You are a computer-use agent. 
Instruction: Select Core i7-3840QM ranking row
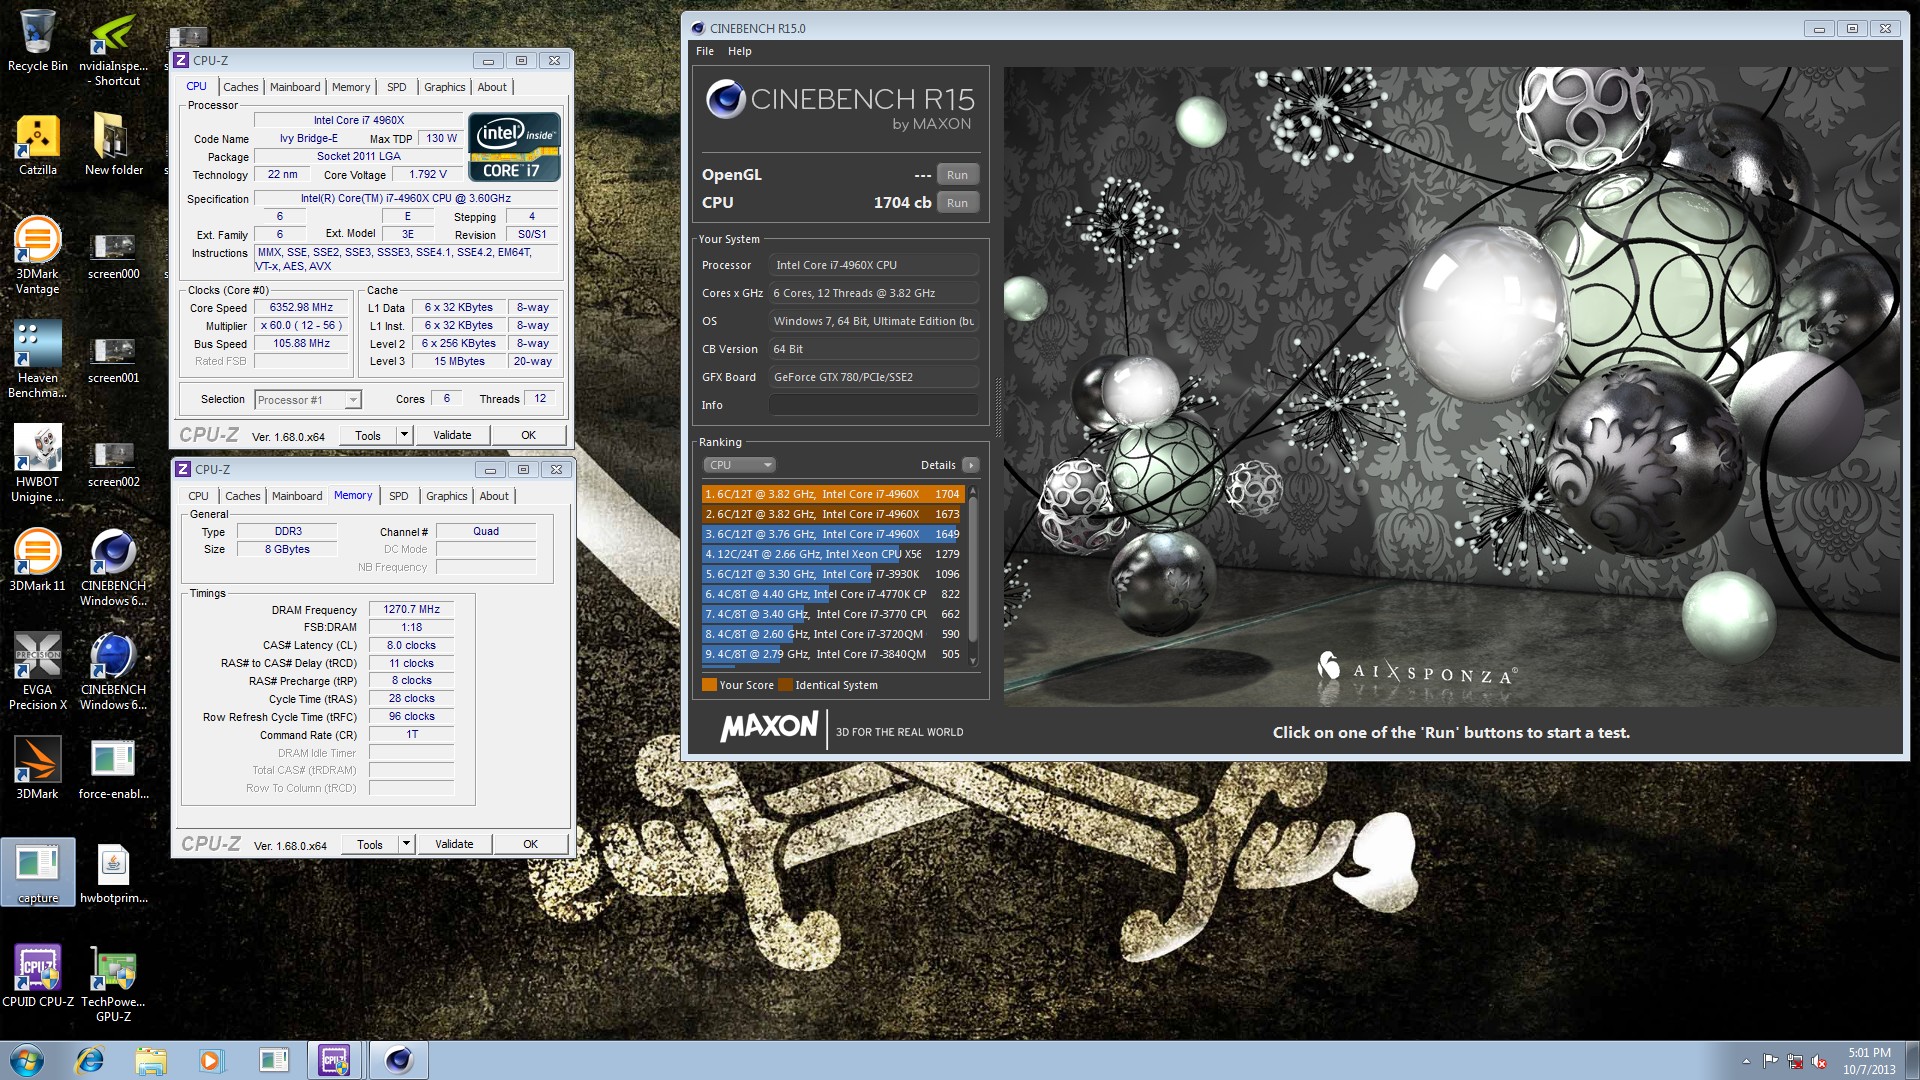[x=832, y=654]
